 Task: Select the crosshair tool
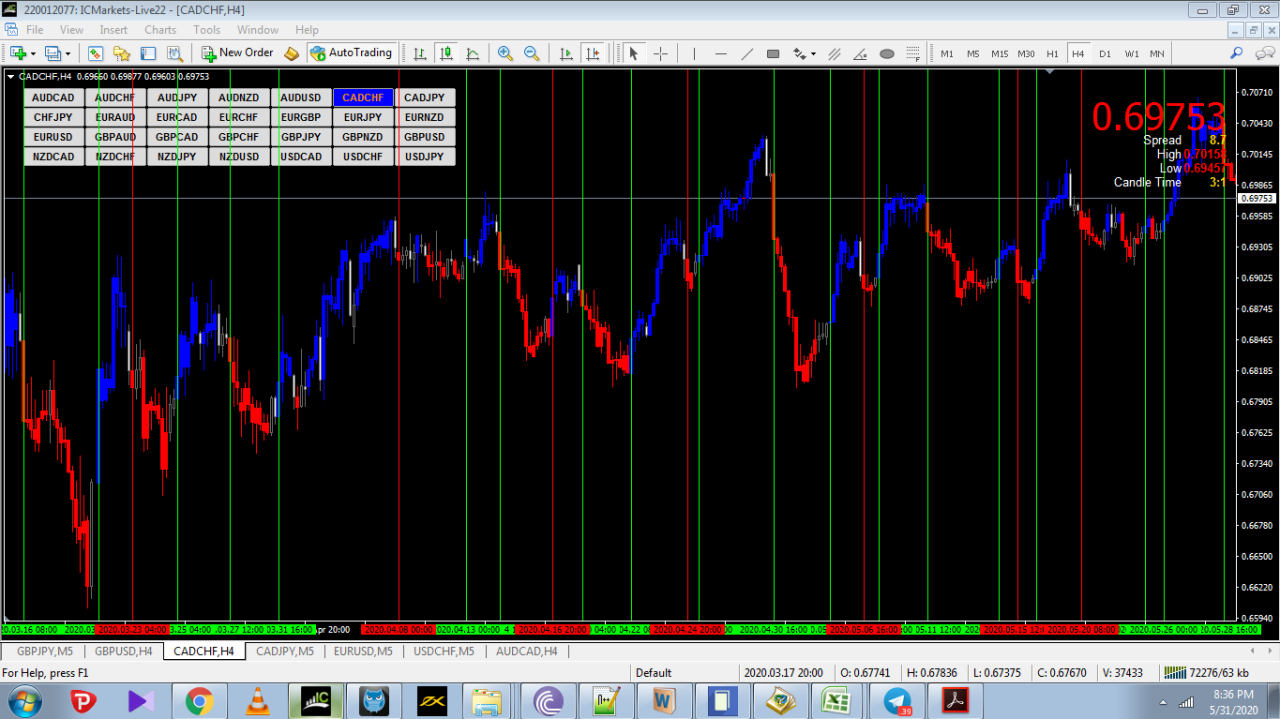(x=660, y=53)
